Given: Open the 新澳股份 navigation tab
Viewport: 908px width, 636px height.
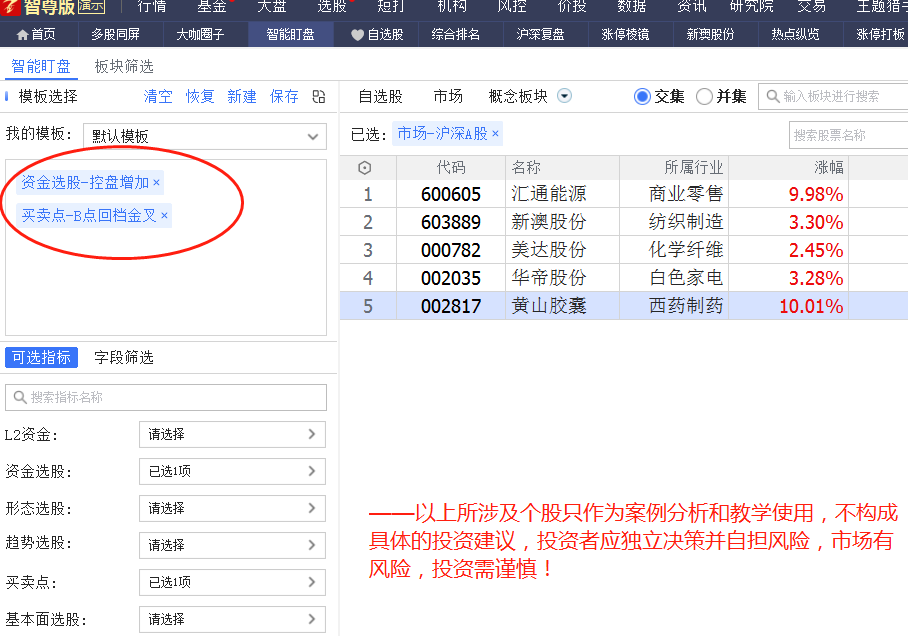Looking at the screenshot, I should (710, 35).
